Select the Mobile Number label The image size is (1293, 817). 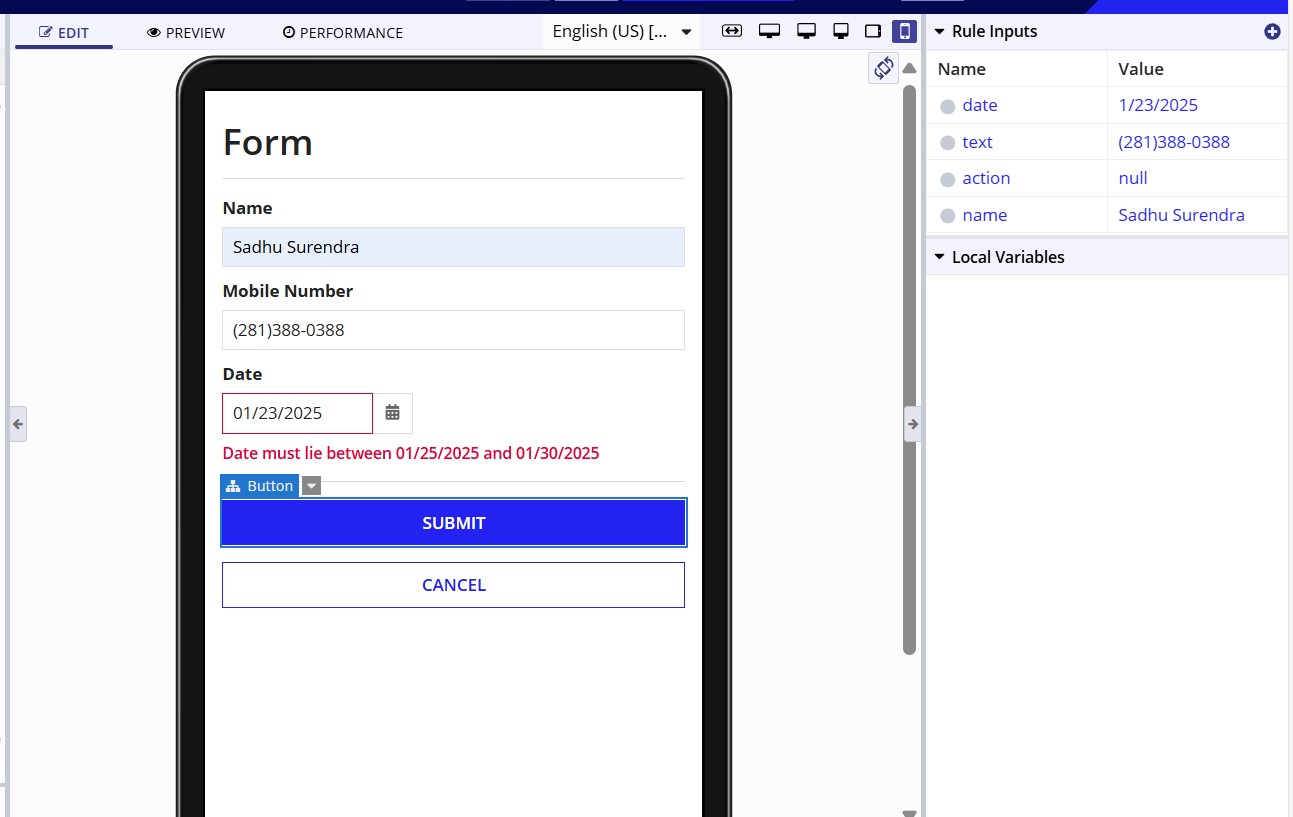288,291
